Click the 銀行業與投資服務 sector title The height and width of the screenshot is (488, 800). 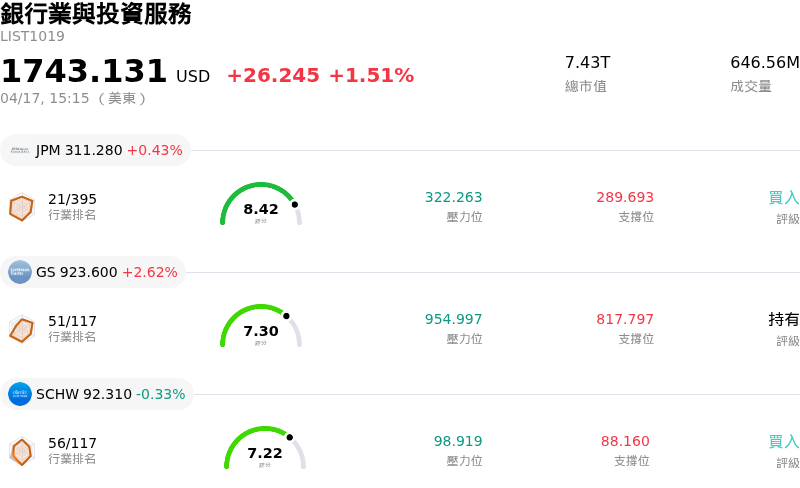point(96,14)
